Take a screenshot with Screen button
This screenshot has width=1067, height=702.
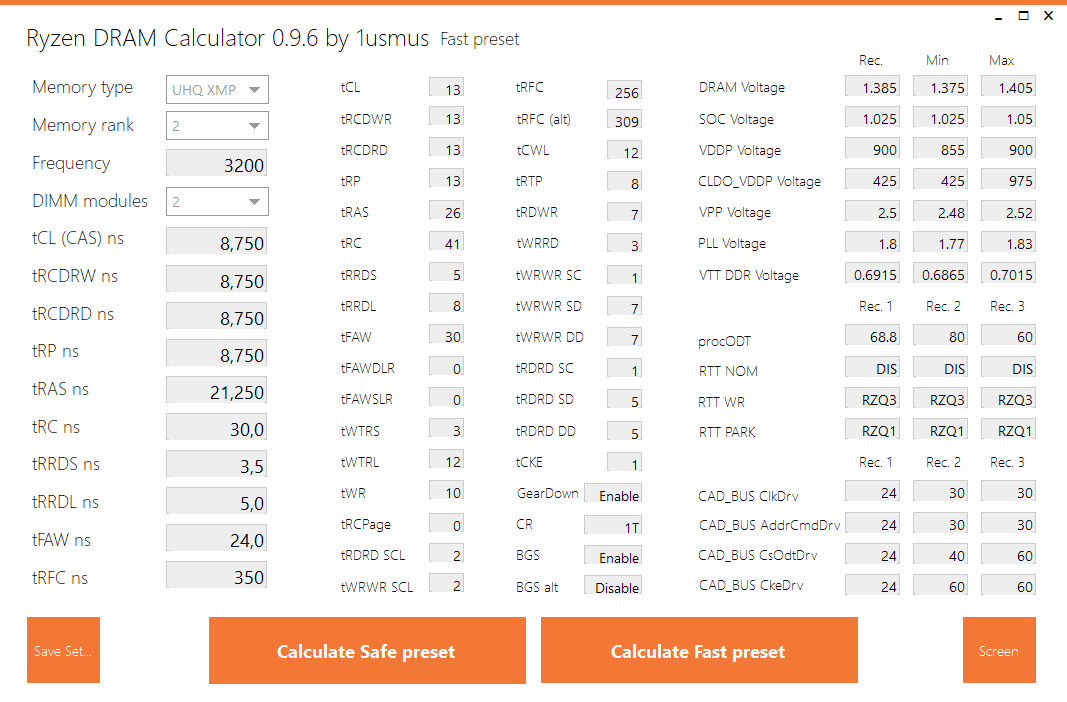[x=998, y=651]
